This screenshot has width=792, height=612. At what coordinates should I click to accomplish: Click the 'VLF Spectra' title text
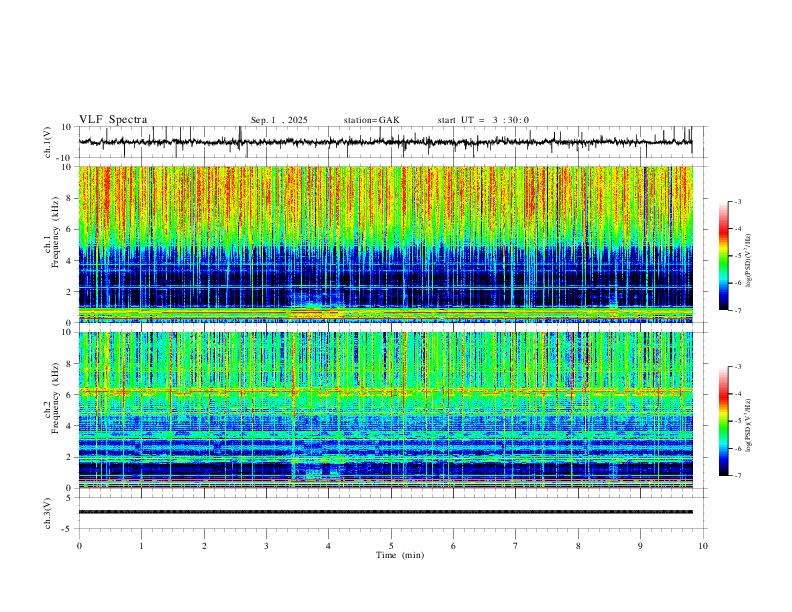pyautogui.click(x=113, y=120)
